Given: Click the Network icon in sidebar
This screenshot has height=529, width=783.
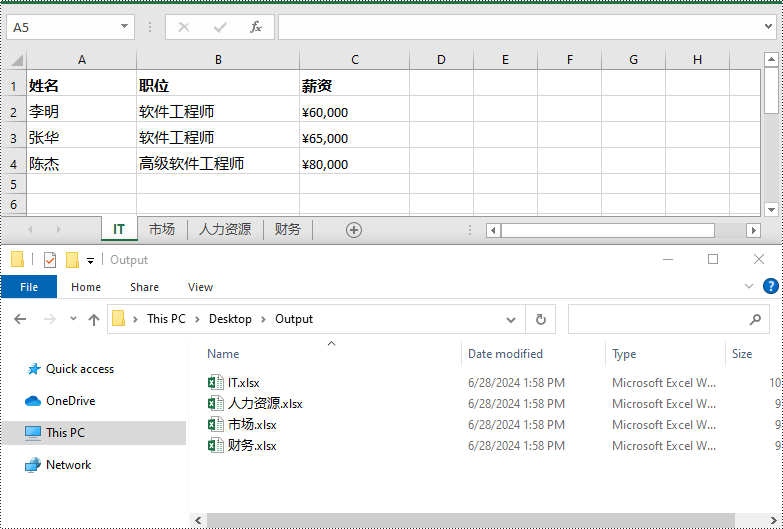Looking at the screenshot, I should (33, 465).
